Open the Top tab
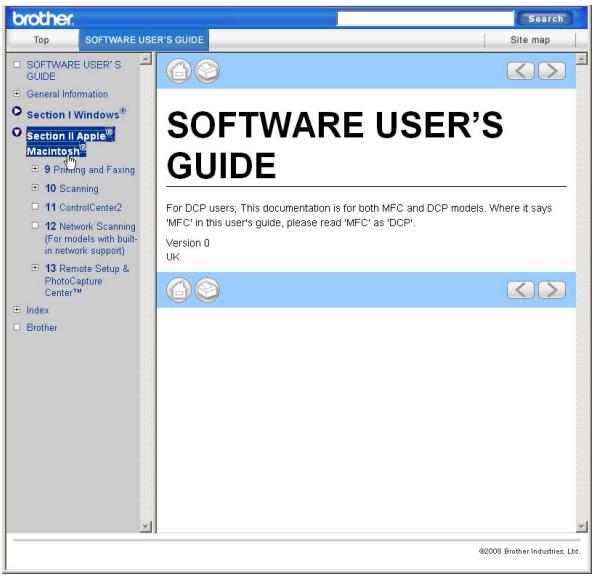This screenshot has width=596, height=576. (41, 40)
